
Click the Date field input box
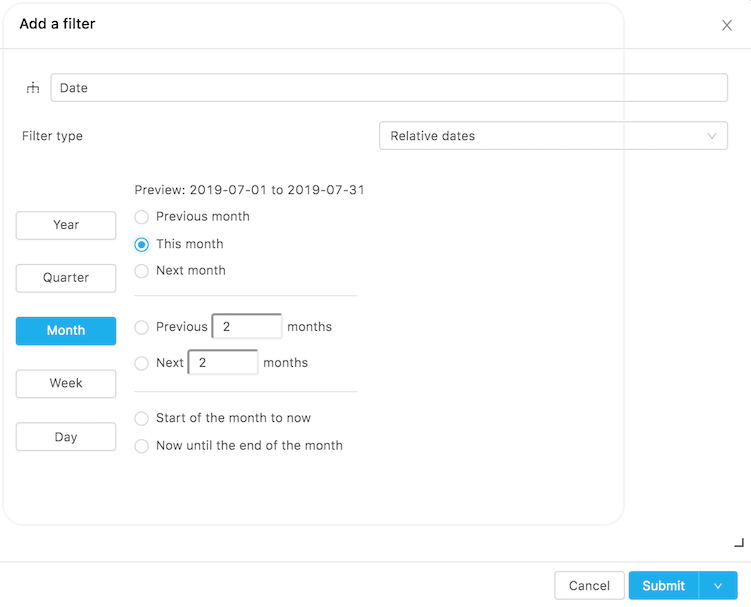pyautogui.click(x=388, y=88)
